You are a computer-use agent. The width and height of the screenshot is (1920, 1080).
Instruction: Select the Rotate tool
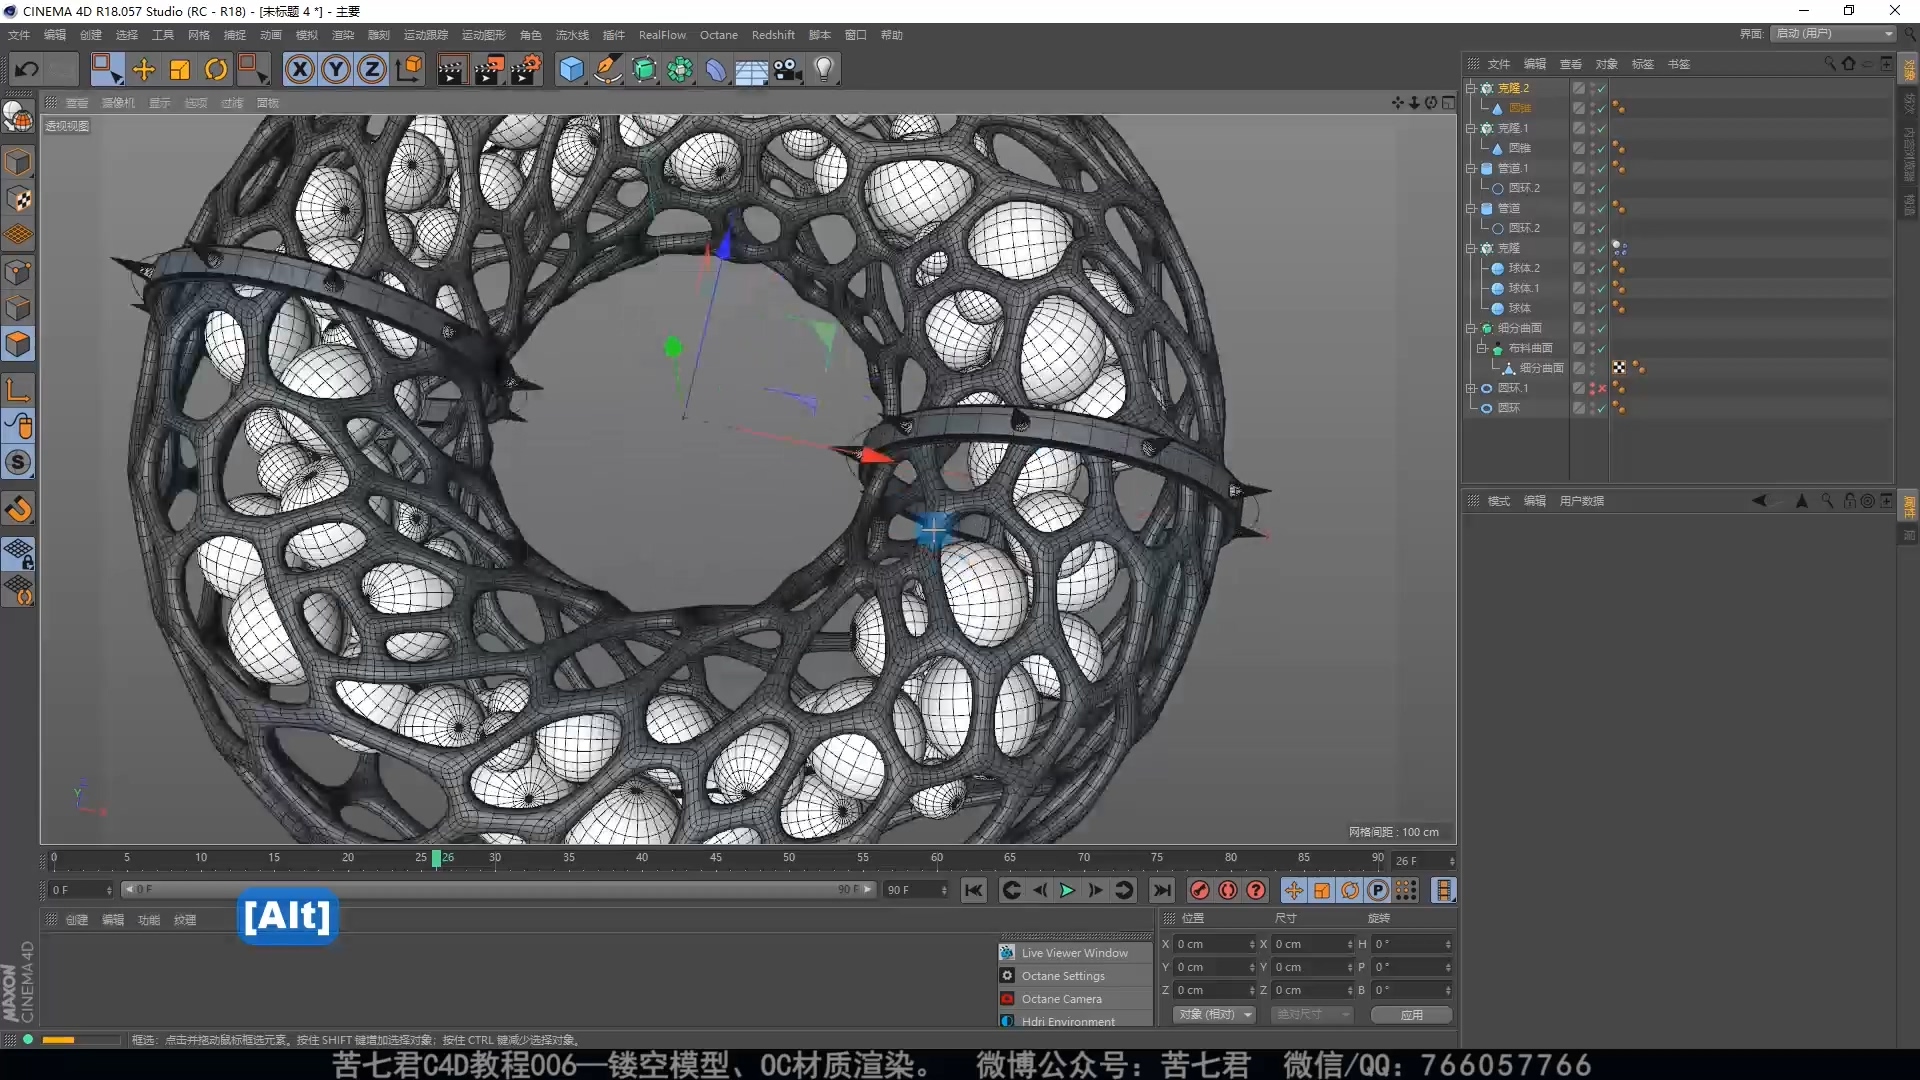coord(216,69)
